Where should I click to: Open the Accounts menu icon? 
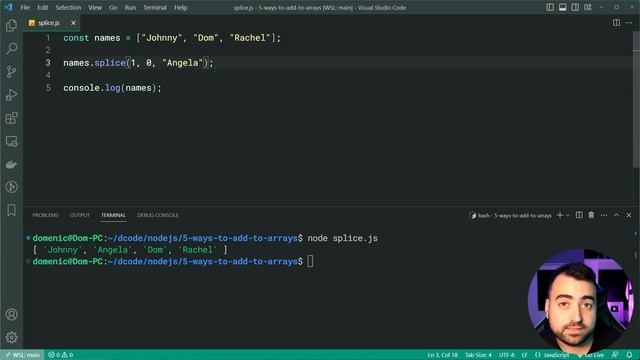coord(11,314)
